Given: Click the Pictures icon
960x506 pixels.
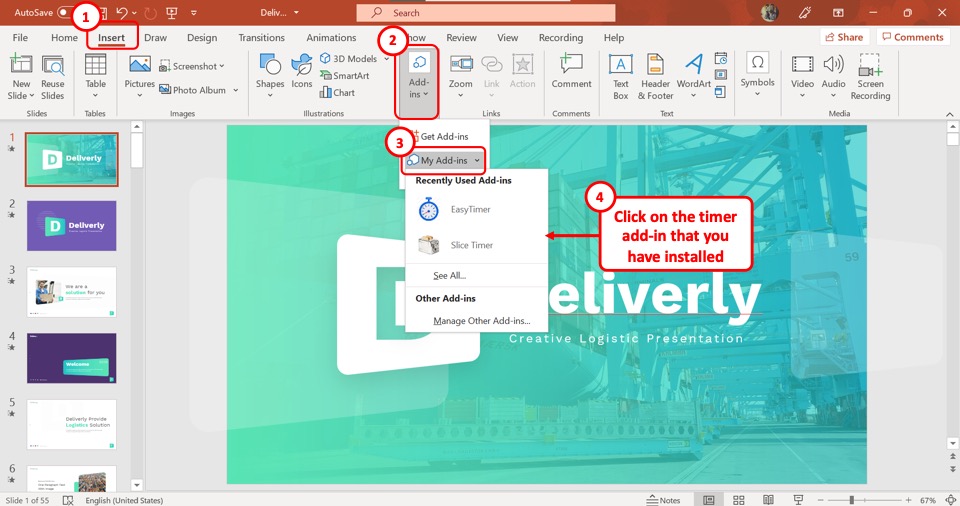Looking at the screenshot, I should tap(140, 64).
